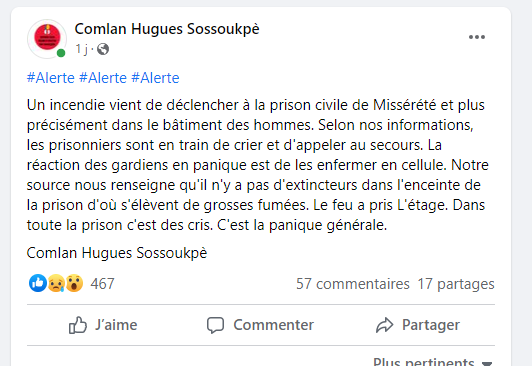View the 467 reactions count

(102, 284)
